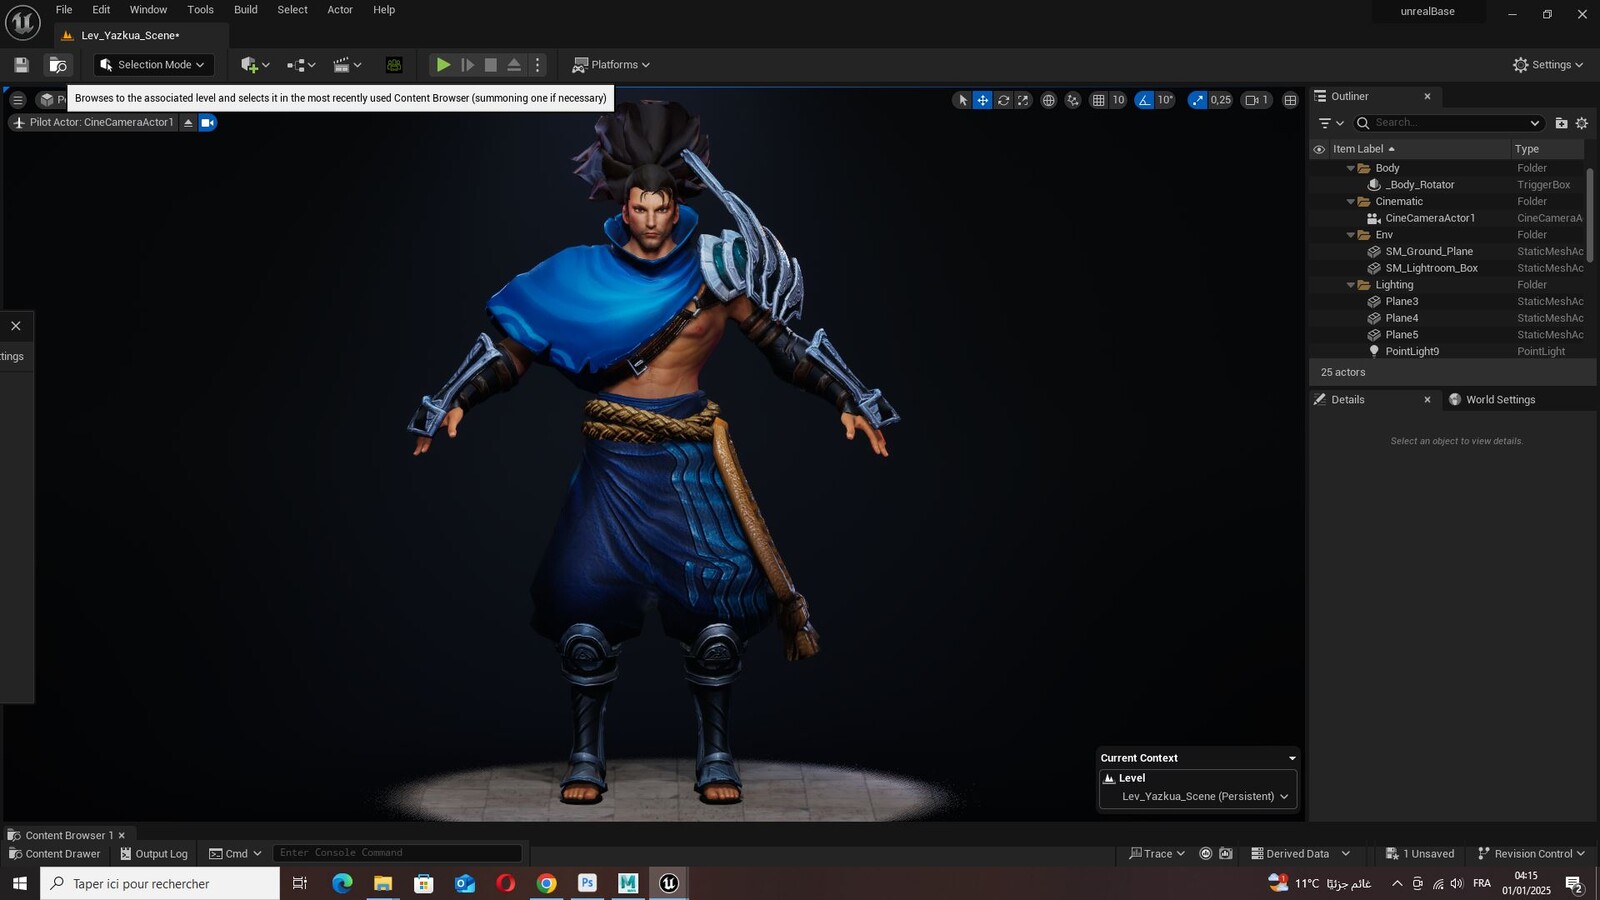Open the Tools menu

201,10
